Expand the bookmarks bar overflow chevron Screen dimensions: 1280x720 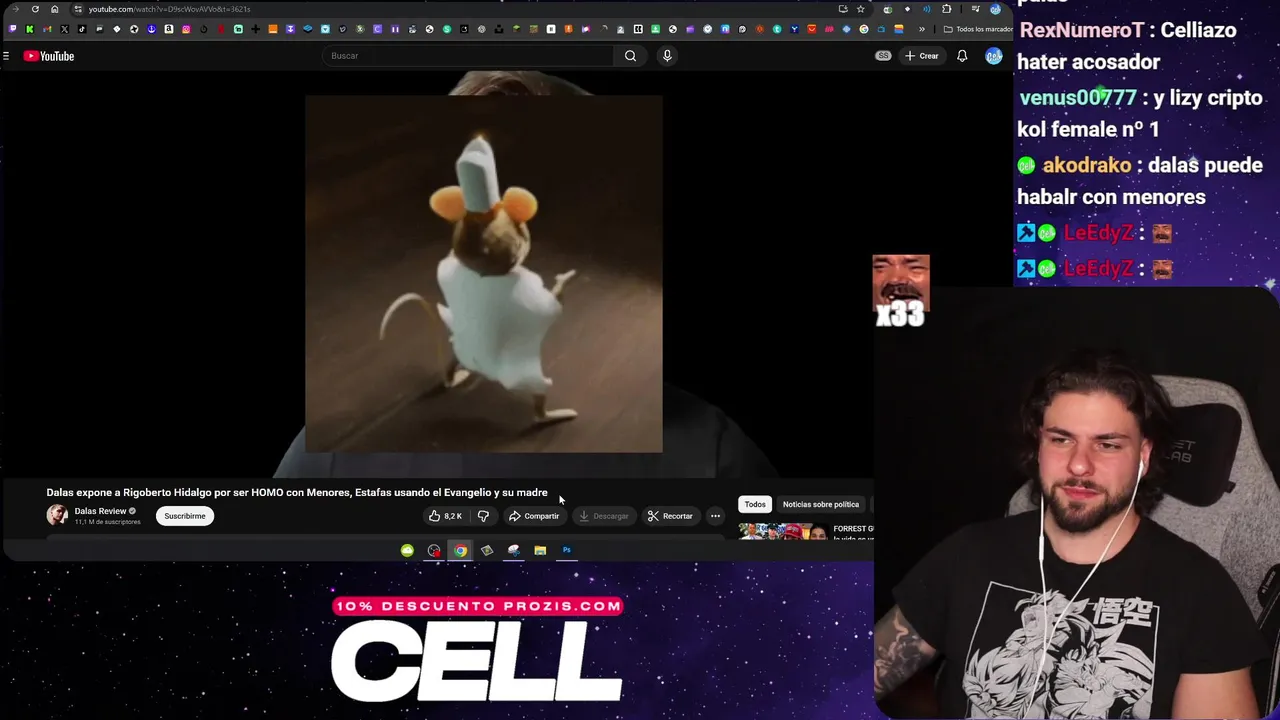coord(922,29)
